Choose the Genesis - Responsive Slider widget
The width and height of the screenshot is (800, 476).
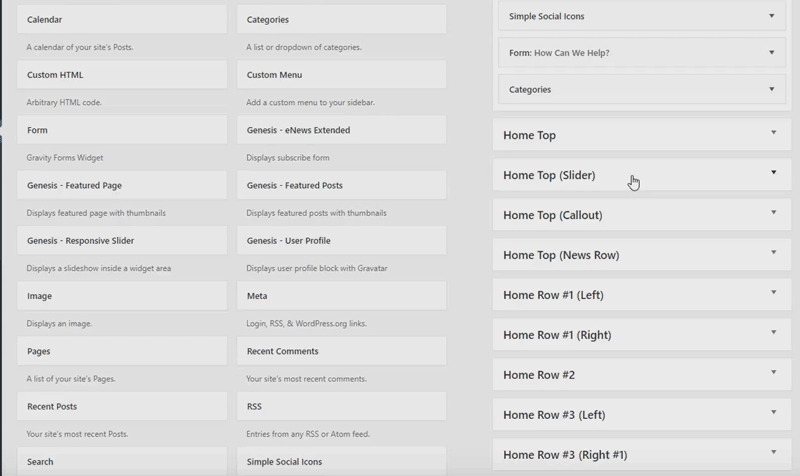click(122, 240)
